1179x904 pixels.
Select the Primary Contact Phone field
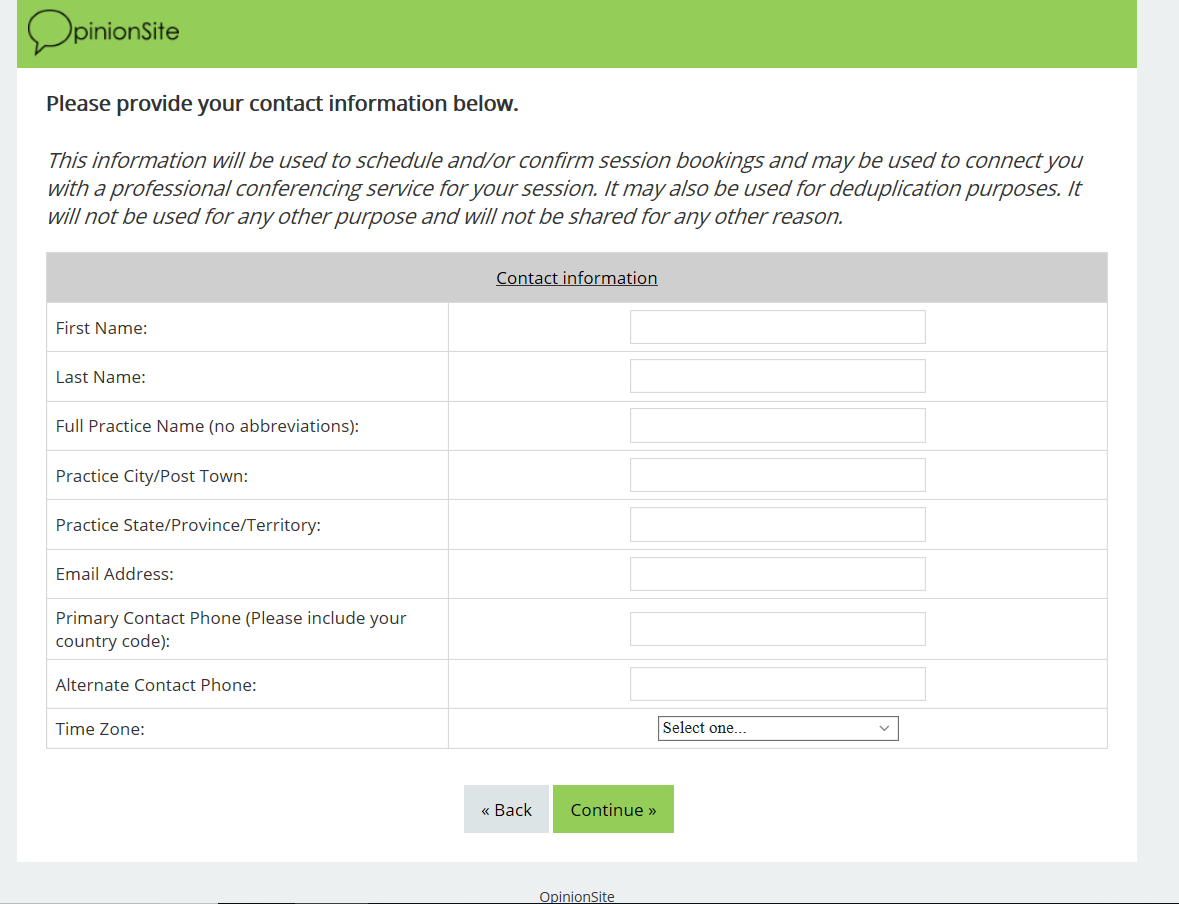pos(777,629)
